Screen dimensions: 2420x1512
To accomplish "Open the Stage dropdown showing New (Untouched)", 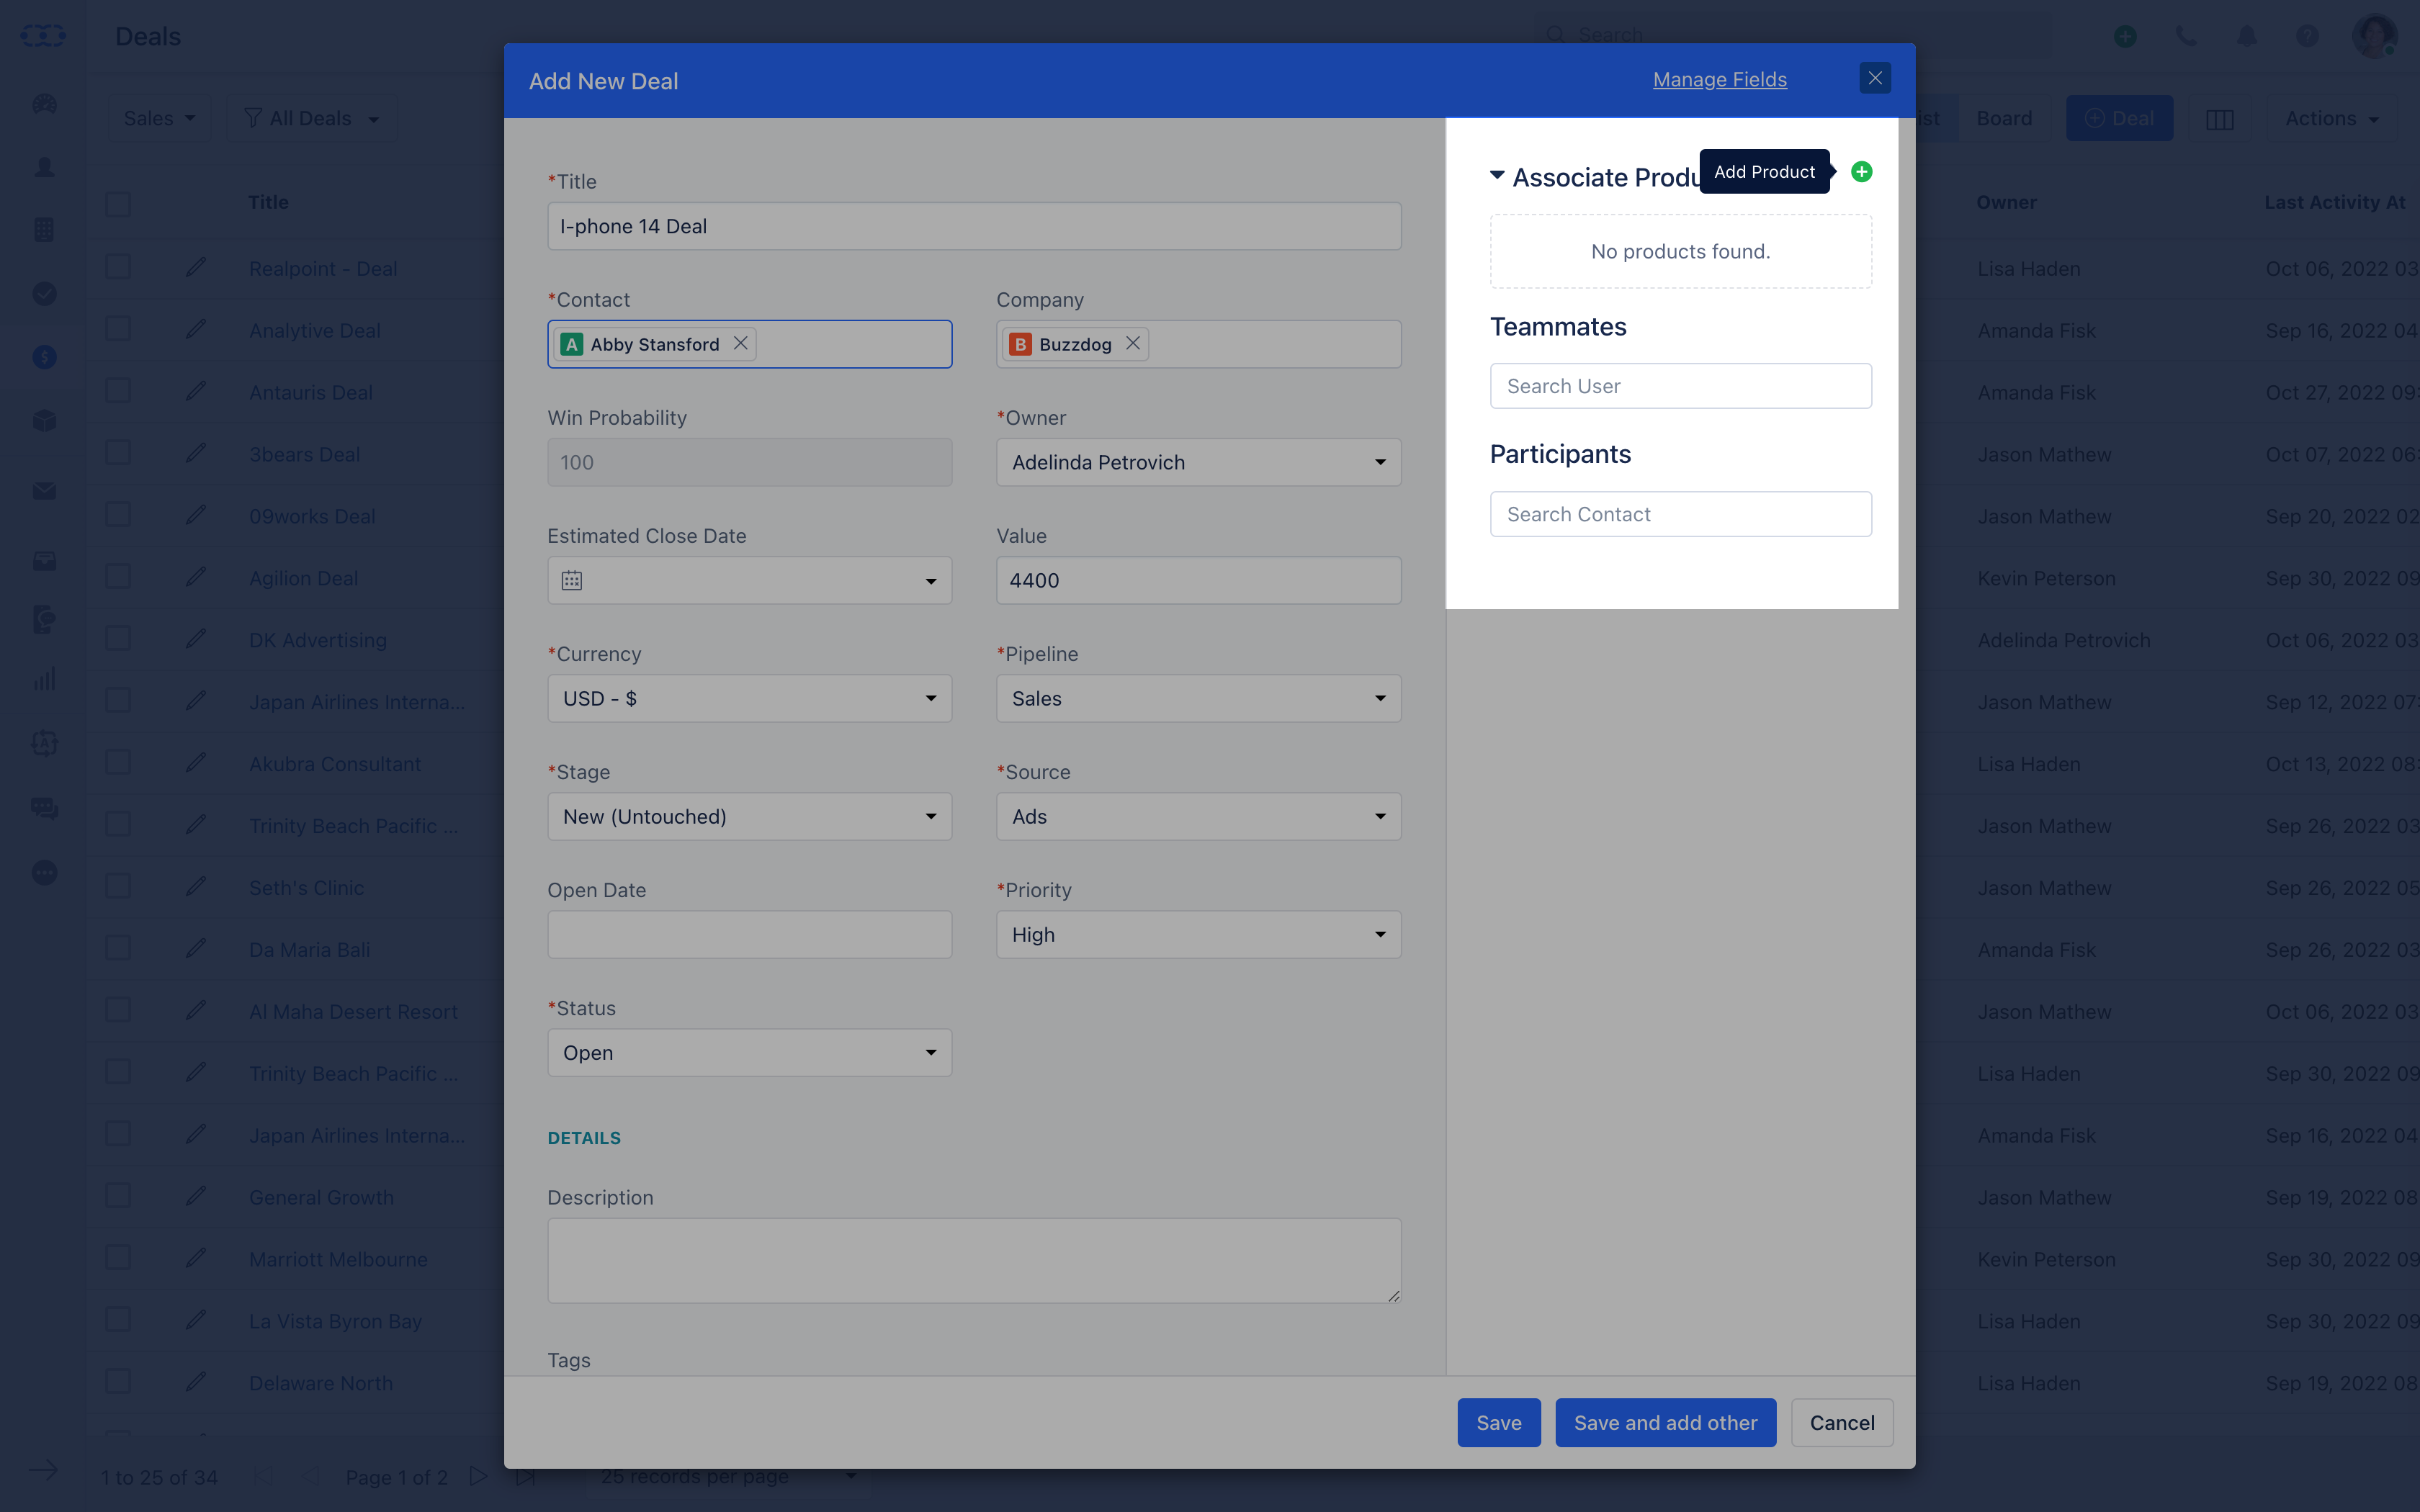I will [x=749, y=816].
